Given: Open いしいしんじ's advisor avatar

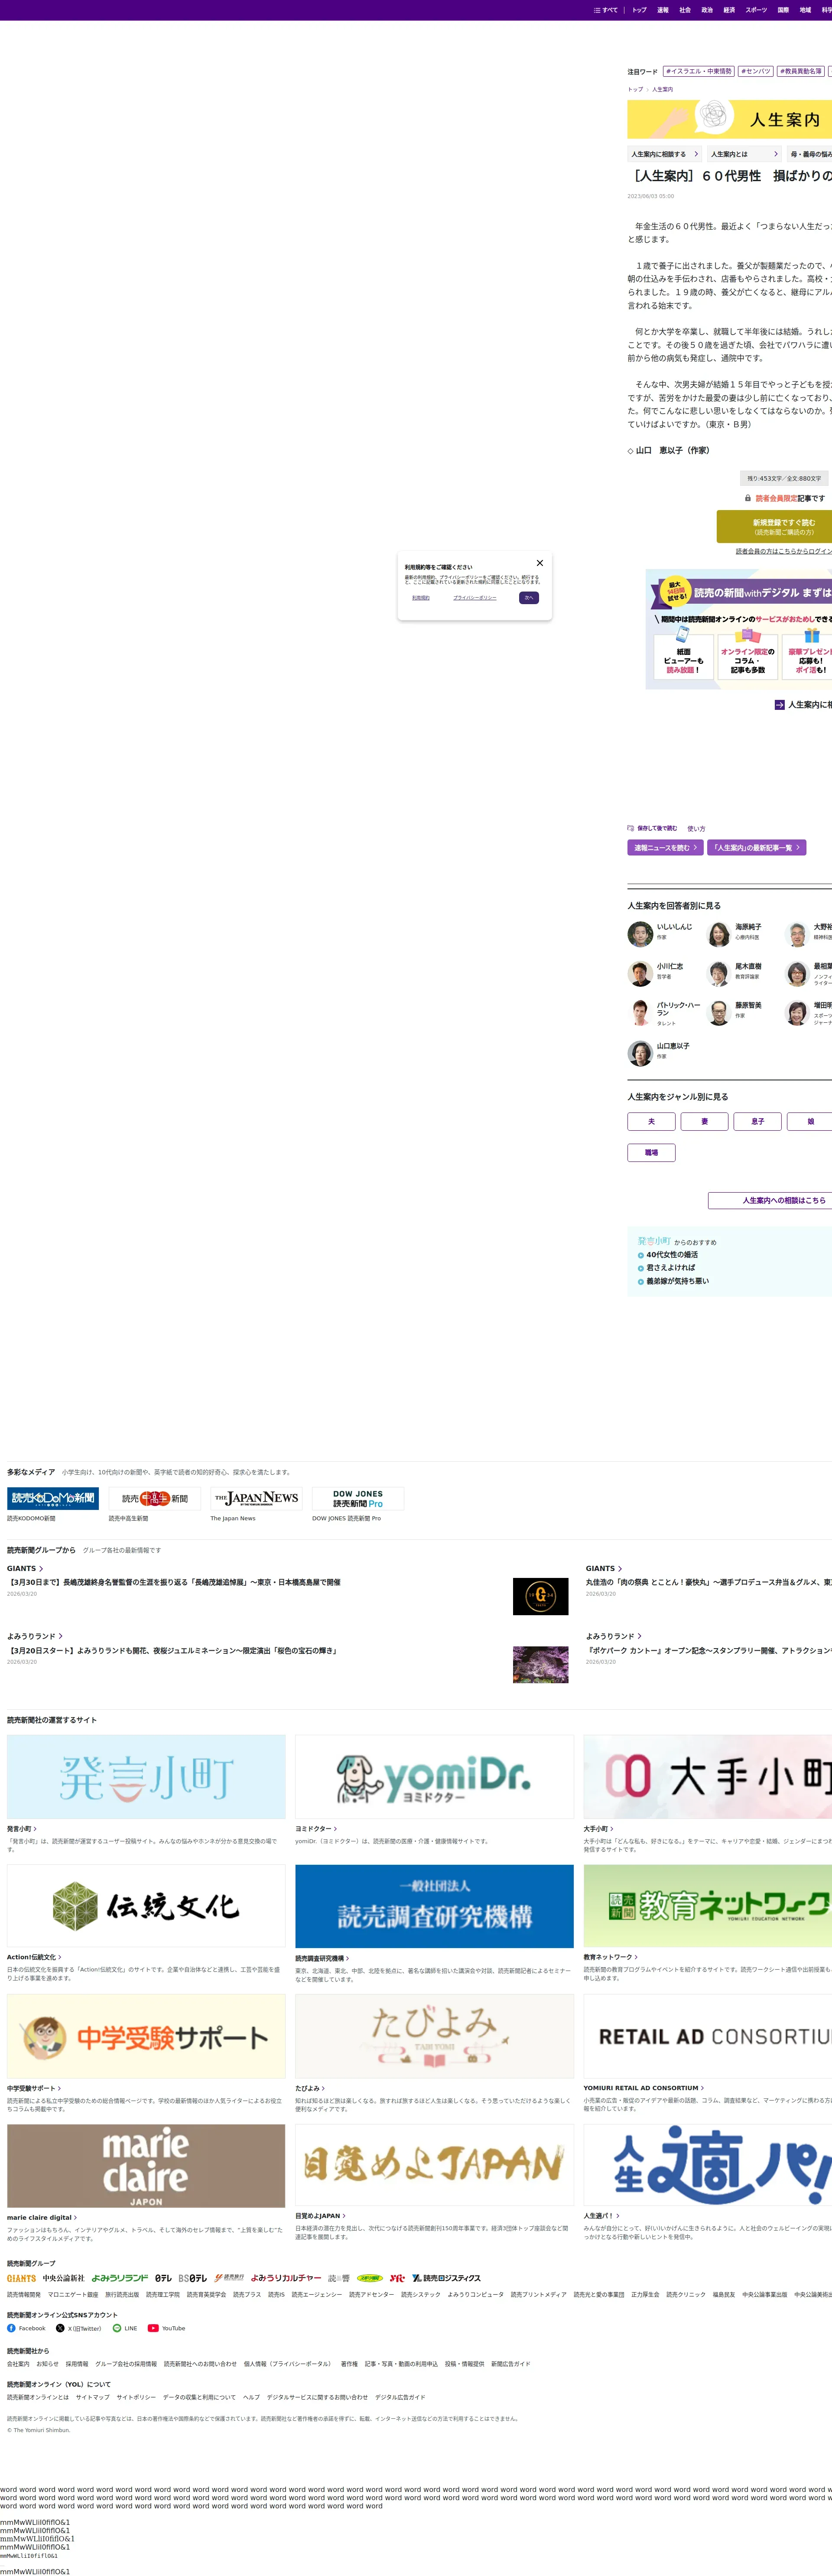Looking at the screenshot, I should coord(640,934).
